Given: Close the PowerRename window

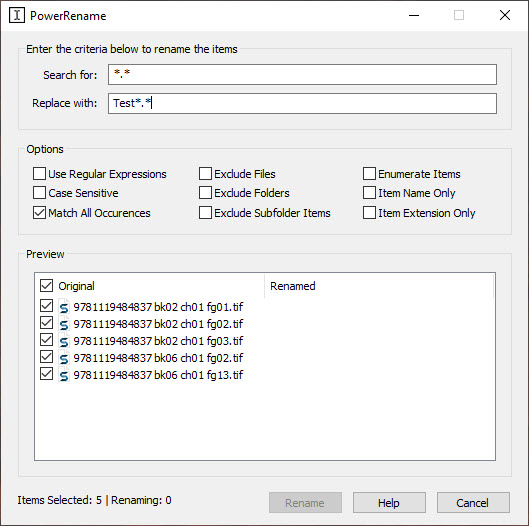Looking at the screenshot, I should click(505, 15).
